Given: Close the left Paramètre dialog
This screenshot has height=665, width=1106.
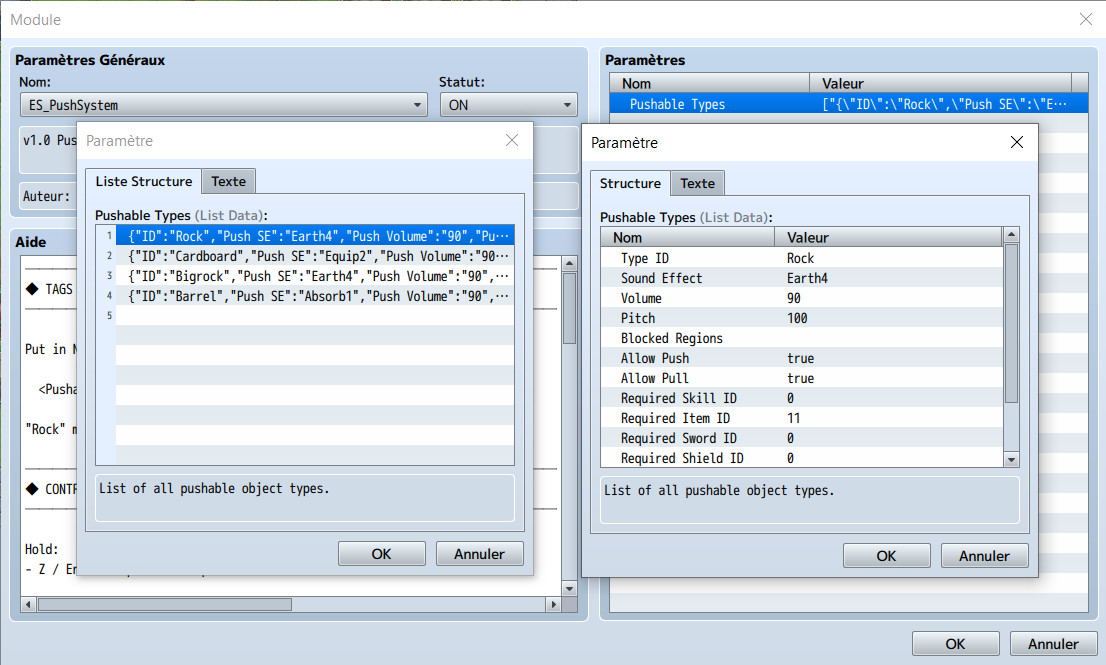Looking at the screenshot, I should click(512, 140).
